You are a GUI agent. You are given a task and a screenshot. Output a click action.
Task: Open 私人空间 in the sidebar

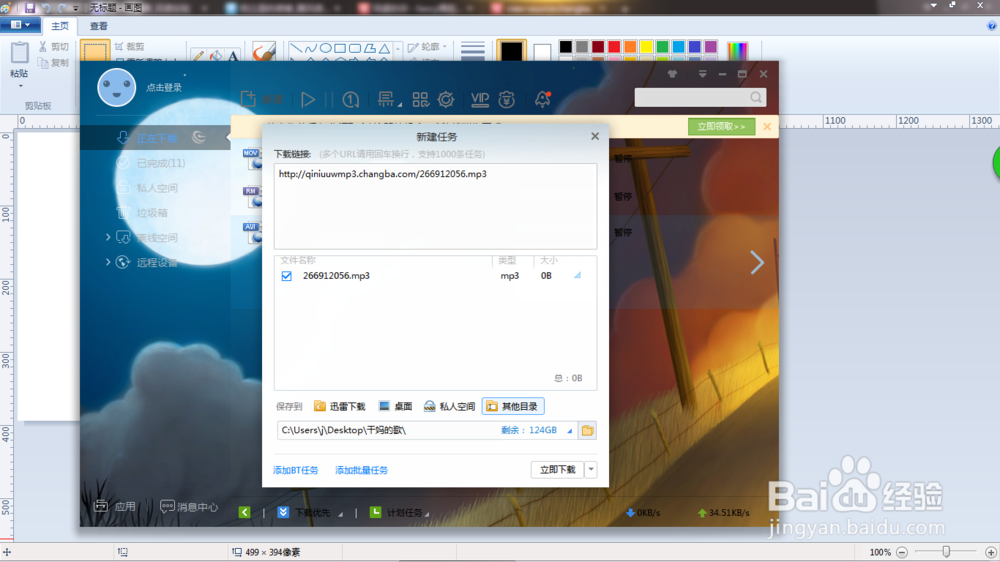pos(157,188)
